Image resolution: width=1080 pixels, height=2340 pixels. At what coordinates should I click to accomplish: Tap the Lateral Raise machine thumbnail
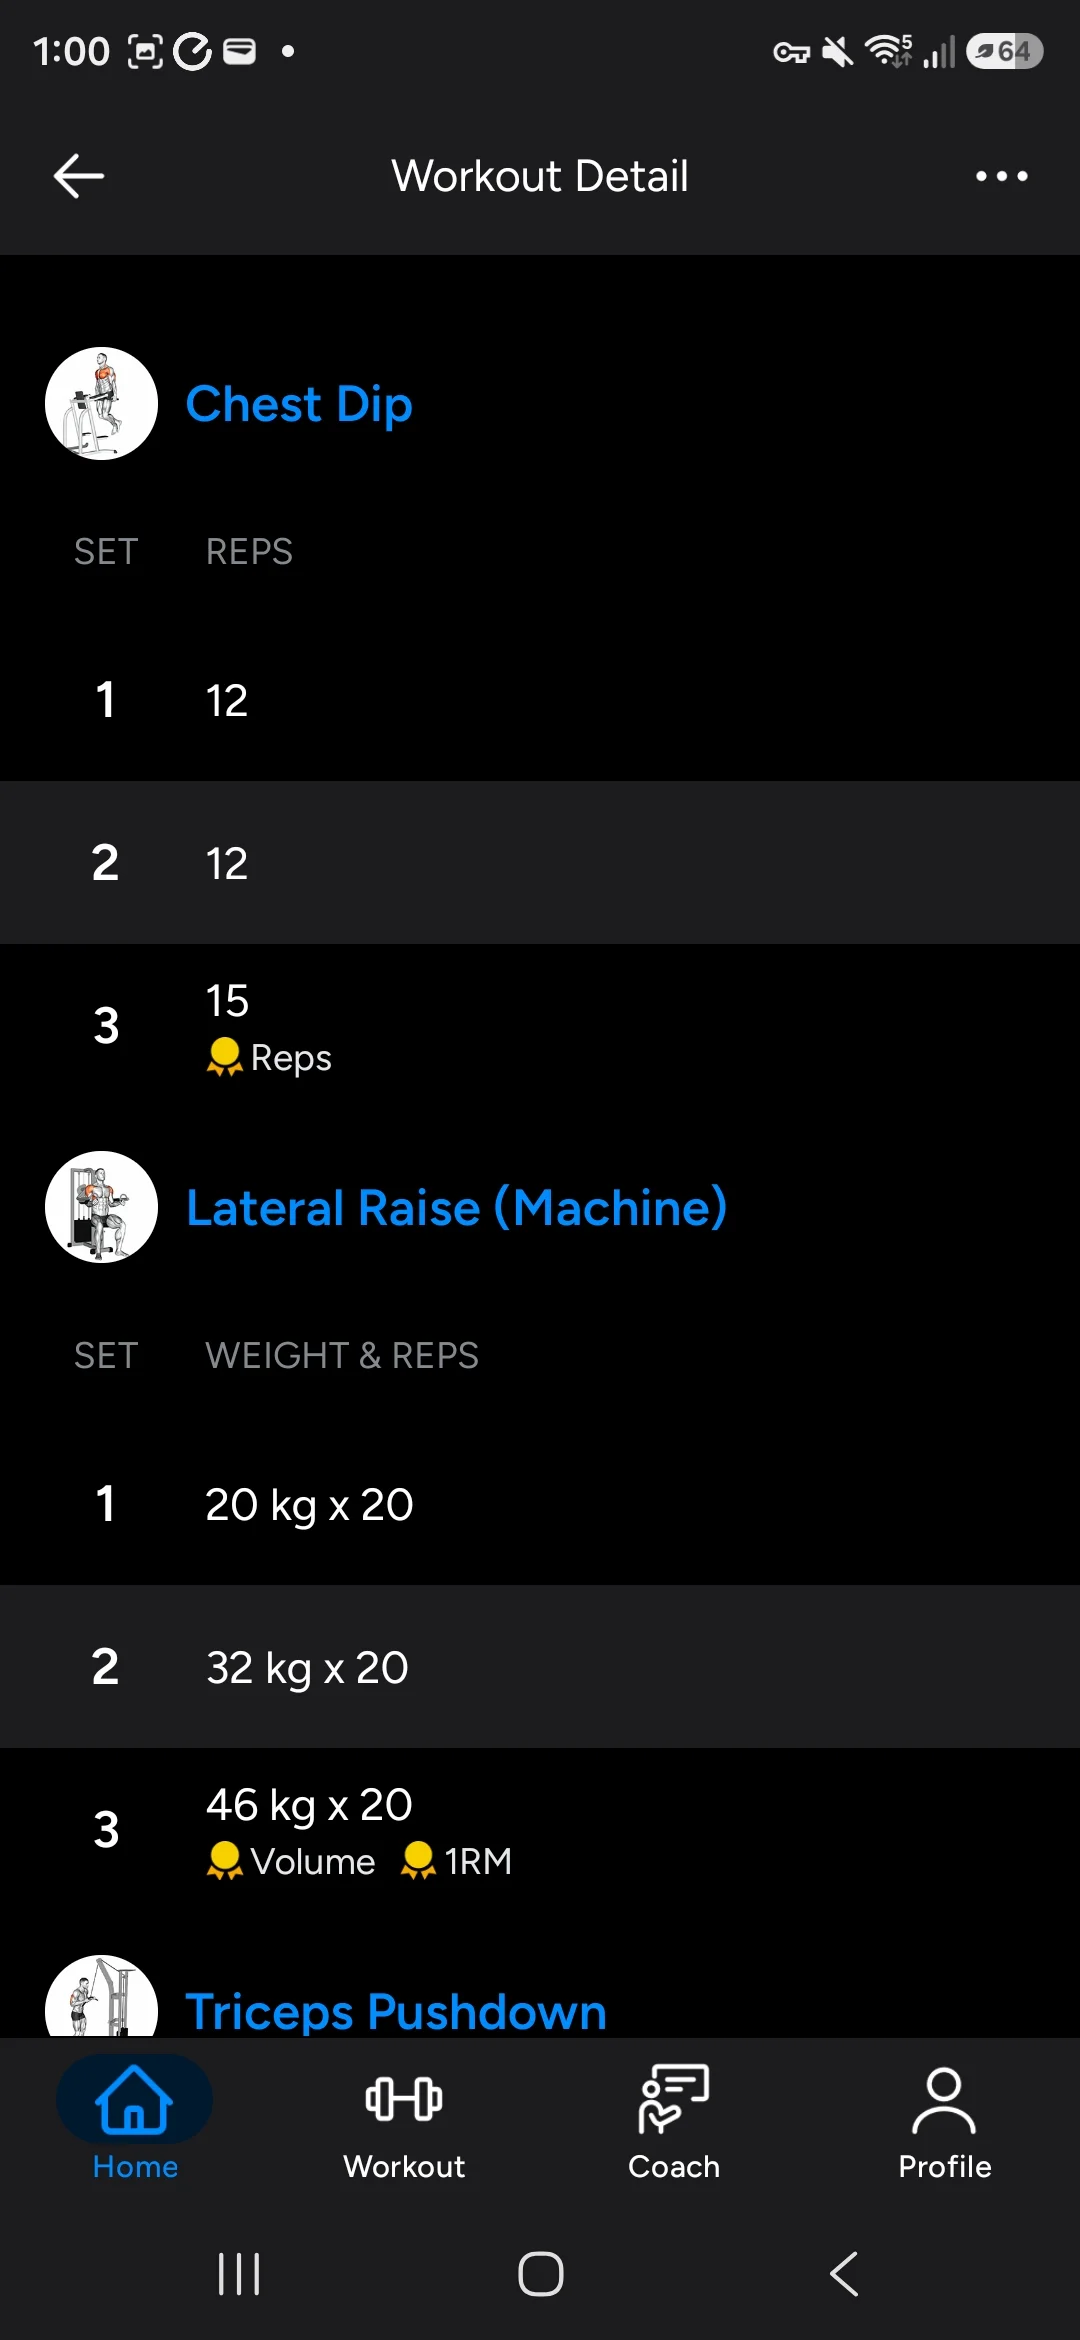tap(101, 1207)
